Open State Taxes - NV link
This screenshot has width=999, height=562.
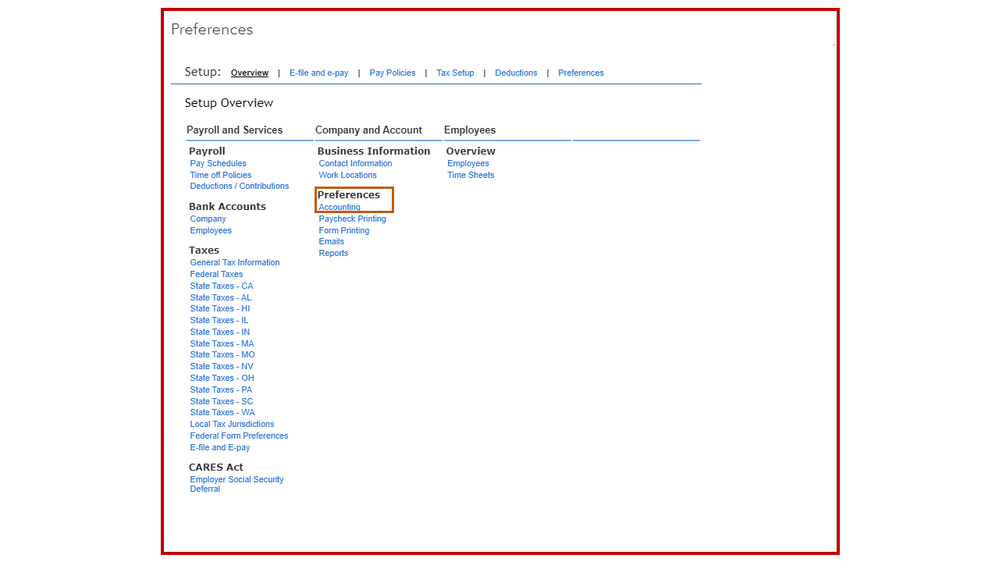point(221,366)
